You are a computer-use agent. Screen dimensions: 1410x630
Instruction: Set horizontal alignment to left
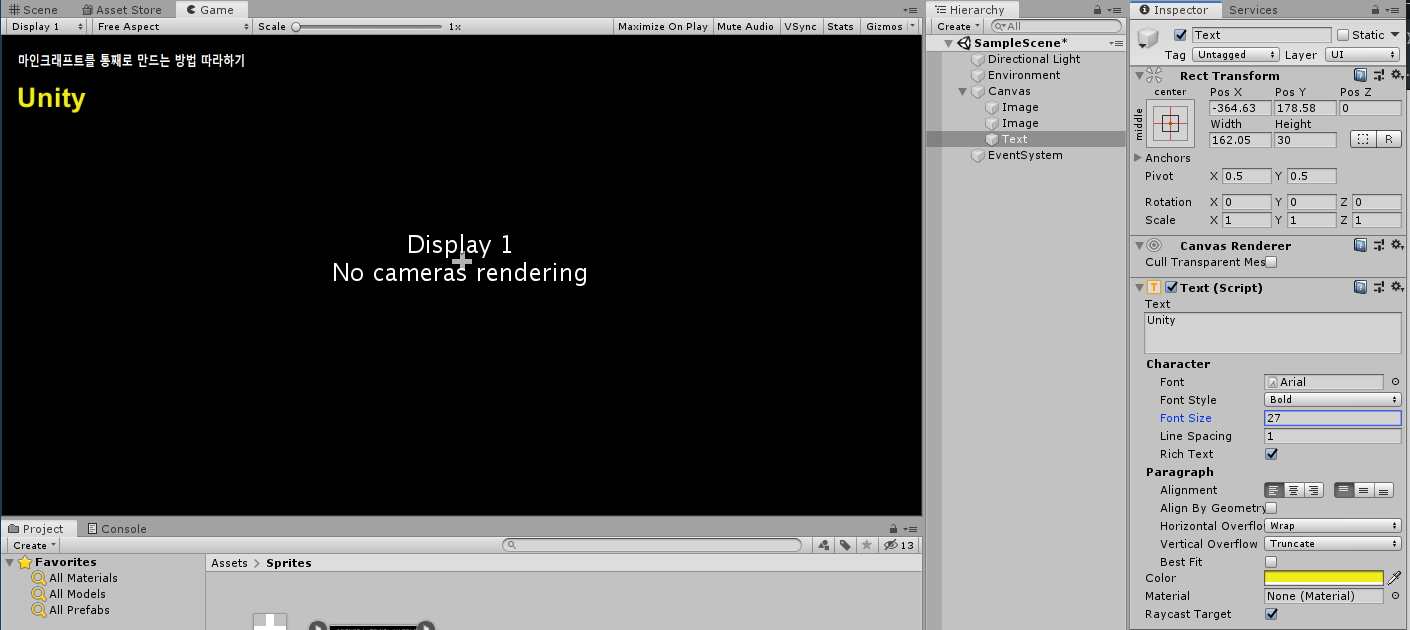(x=1274, y=490)
